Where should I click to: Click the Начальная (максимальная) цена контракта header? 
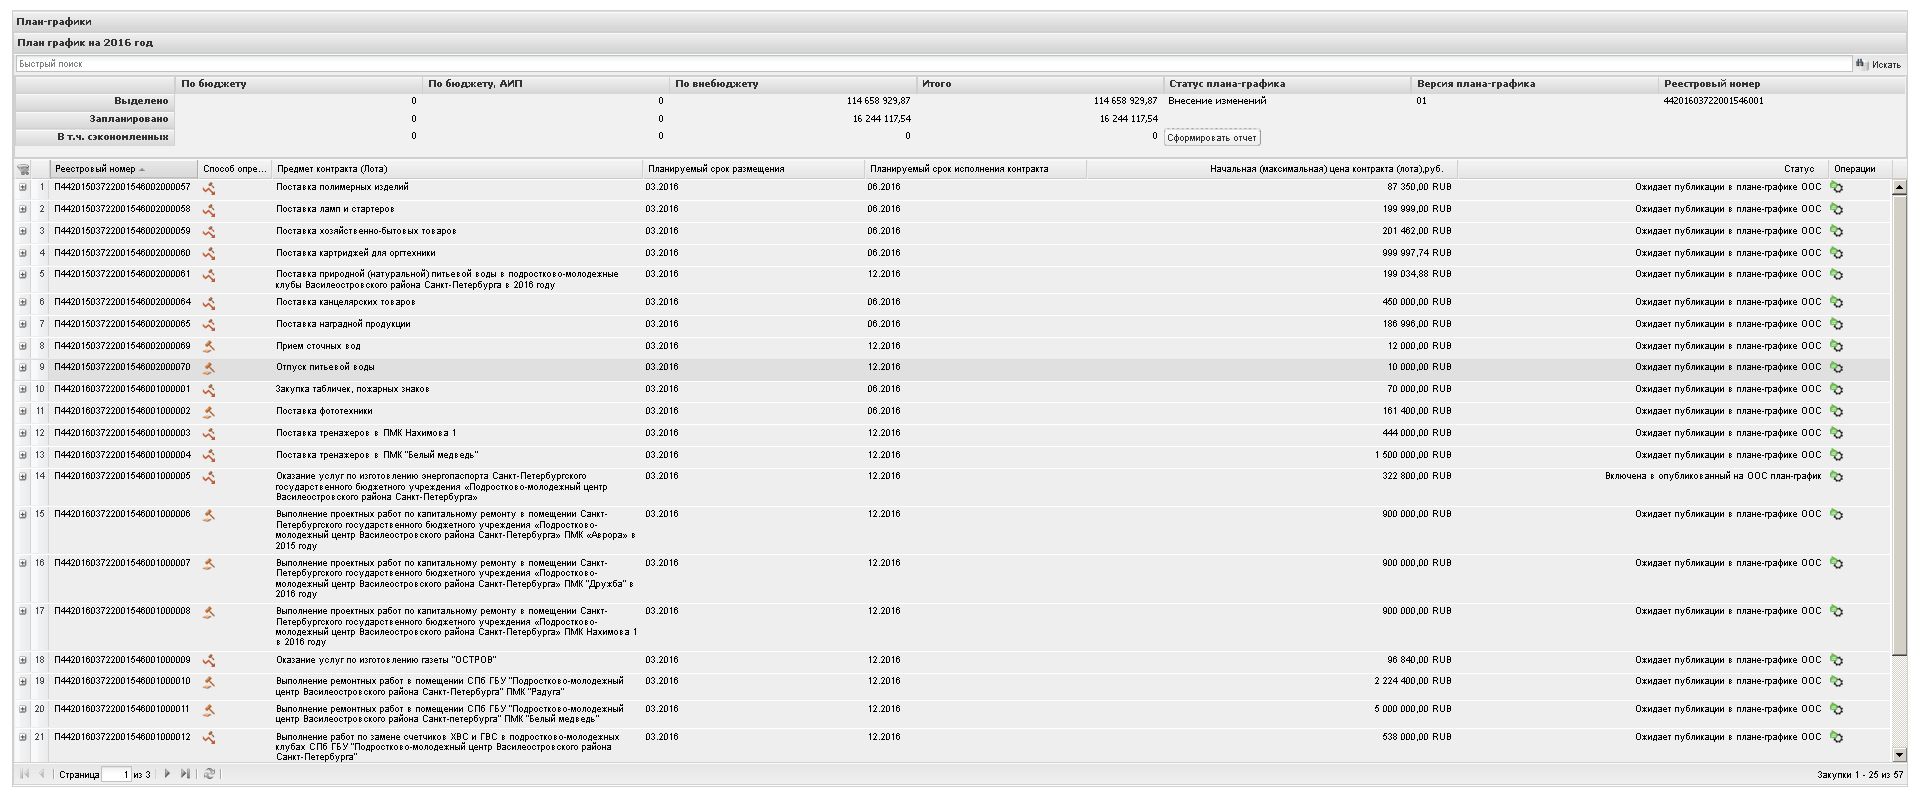1271,169
